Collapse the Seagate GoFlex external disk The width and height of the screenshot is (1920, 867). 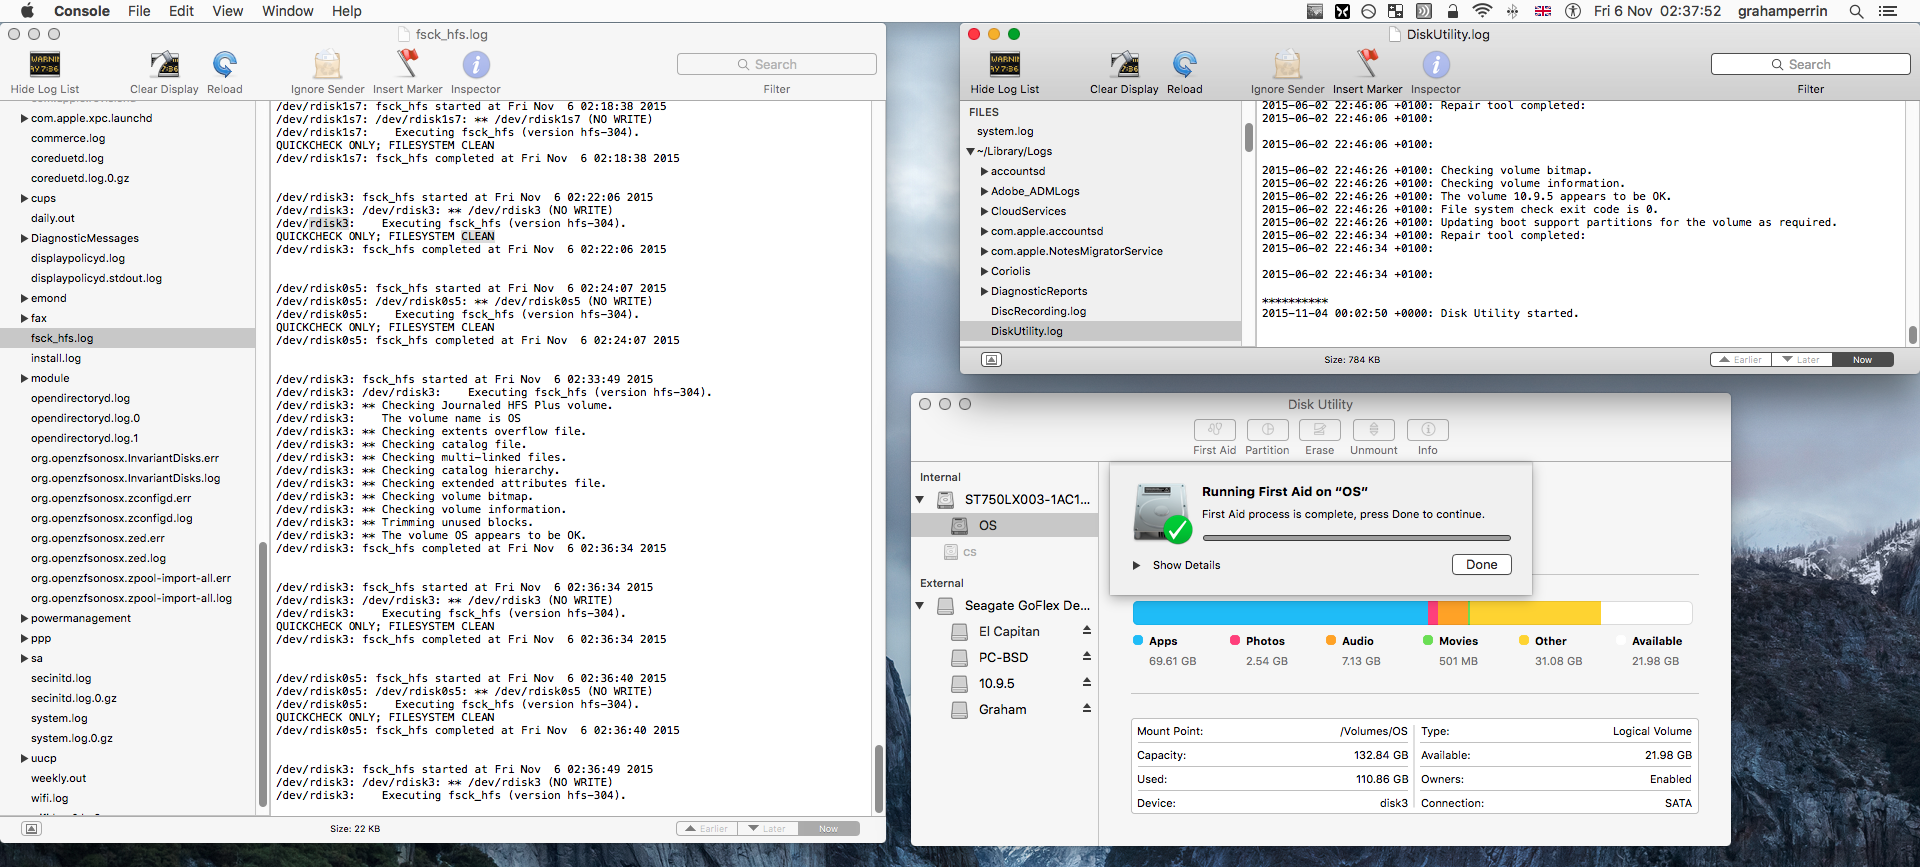(x=920, y=605)
